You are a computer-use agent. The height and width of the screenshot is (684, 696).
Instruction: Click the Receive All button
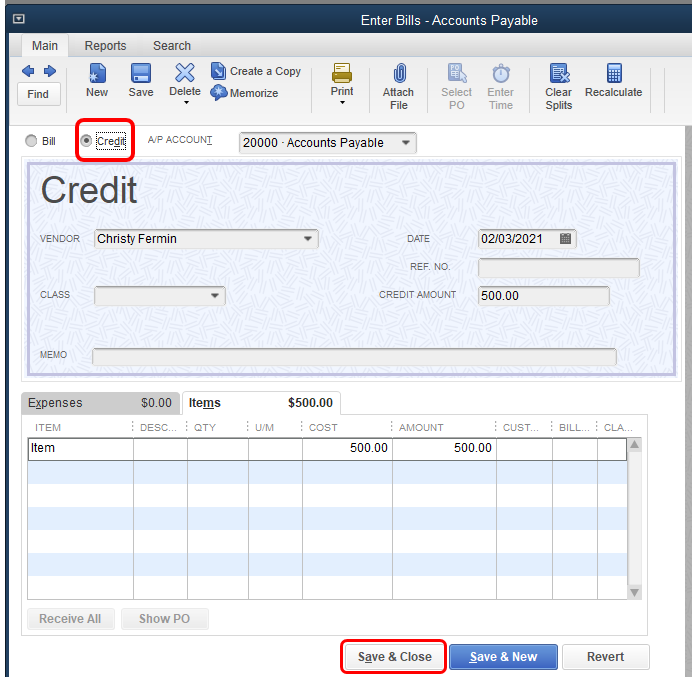(x=71, y=619)
